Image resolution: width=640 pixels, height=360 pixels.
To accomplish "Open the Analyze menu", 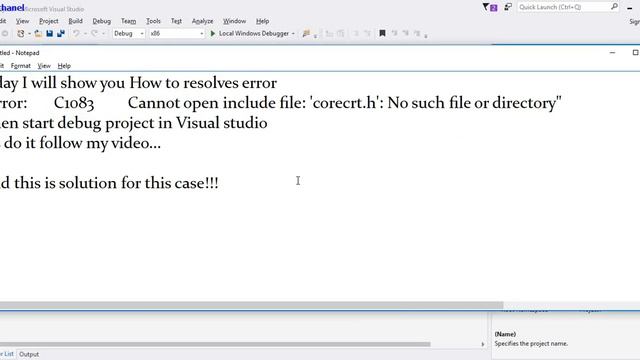I will click(x=202, y=21).
